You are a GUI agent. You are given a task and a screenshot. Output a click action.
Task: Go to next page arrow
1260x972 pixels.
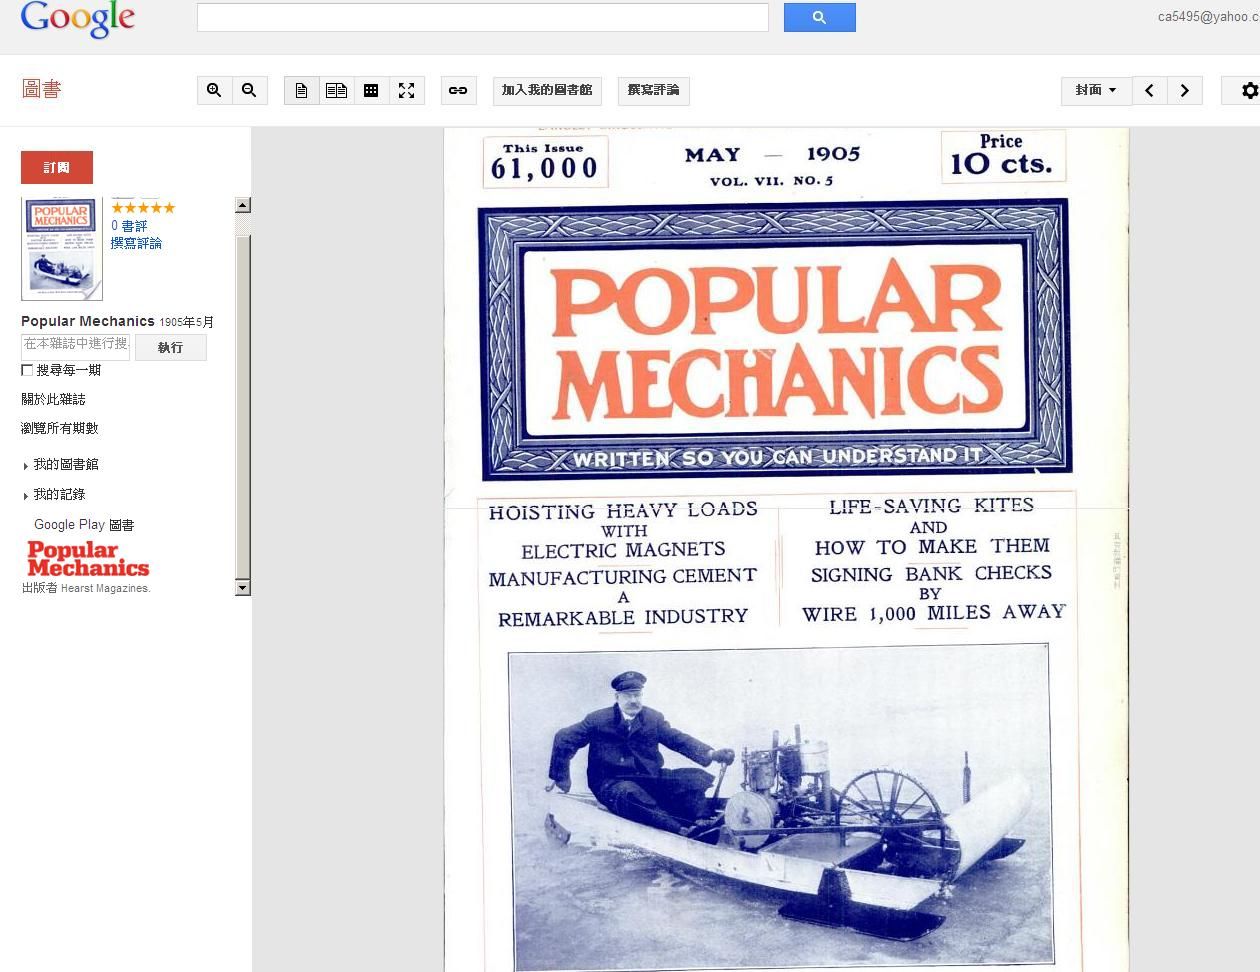pos(1184,90)
